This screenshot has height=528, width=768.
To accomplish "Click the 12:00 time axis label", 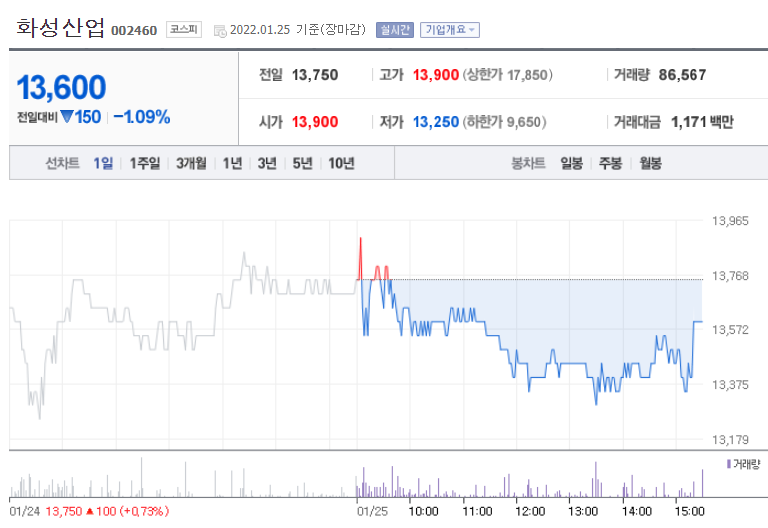I will coord(530,511).
